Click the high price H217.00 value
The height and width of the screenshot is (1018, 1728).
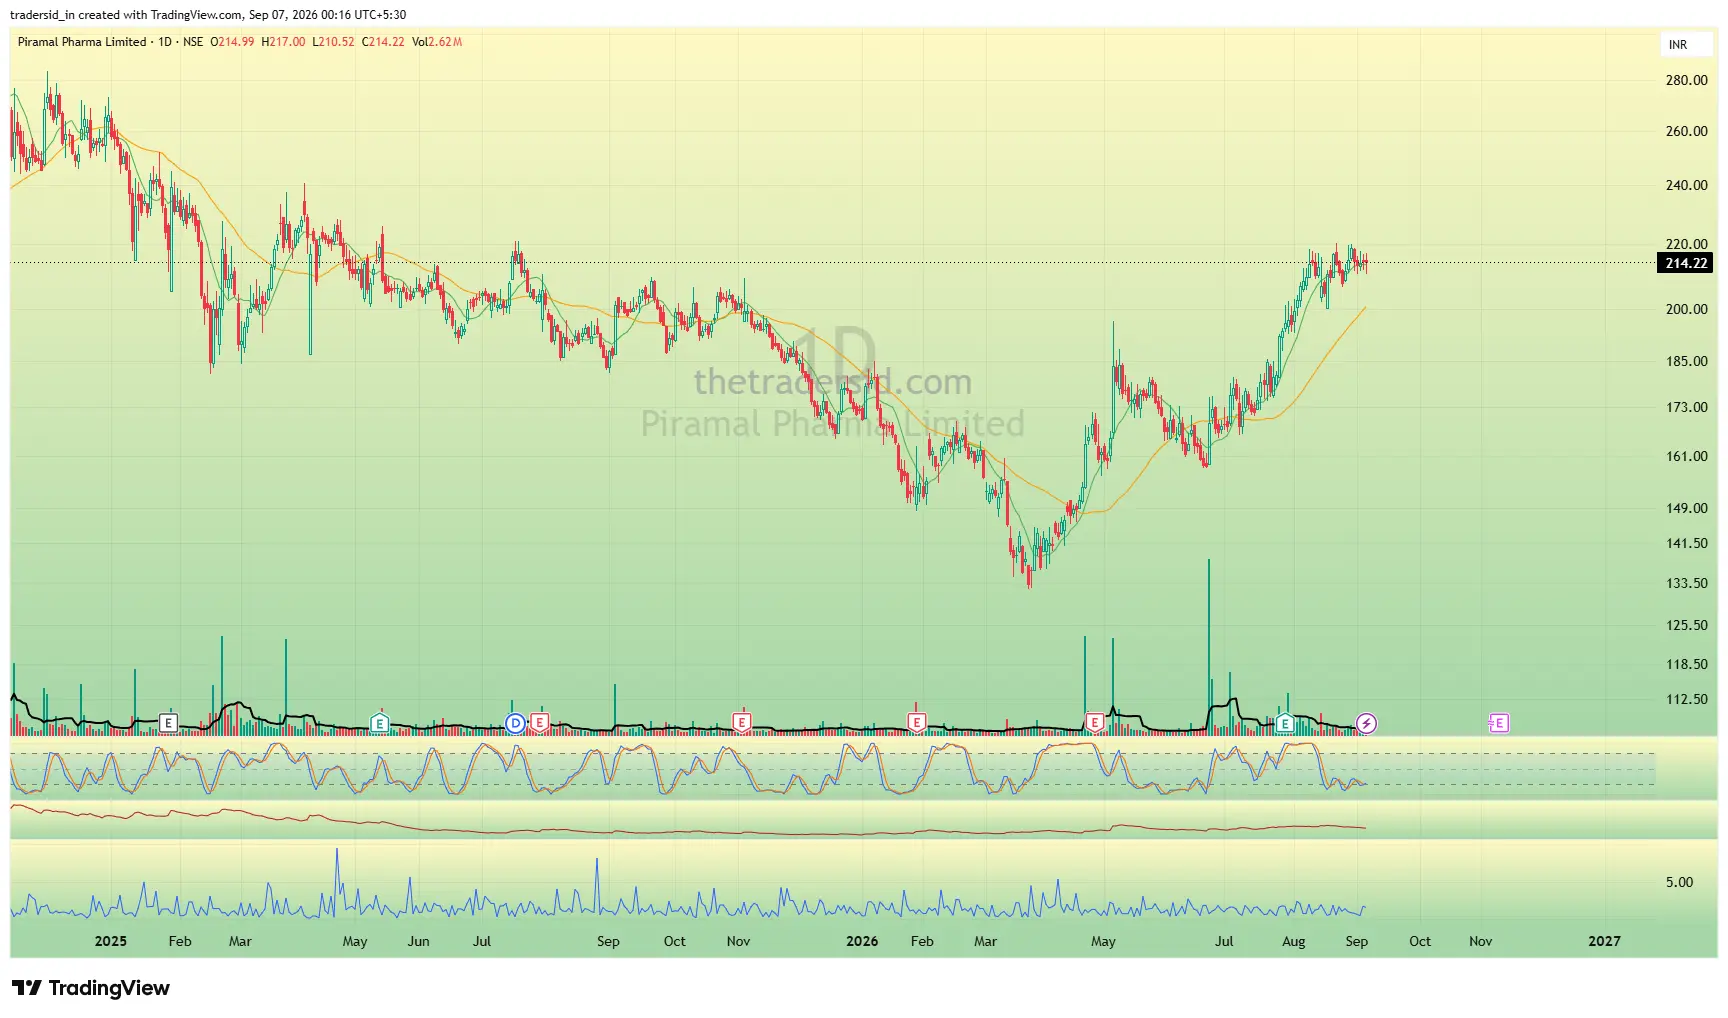click(x=283, y=42)
